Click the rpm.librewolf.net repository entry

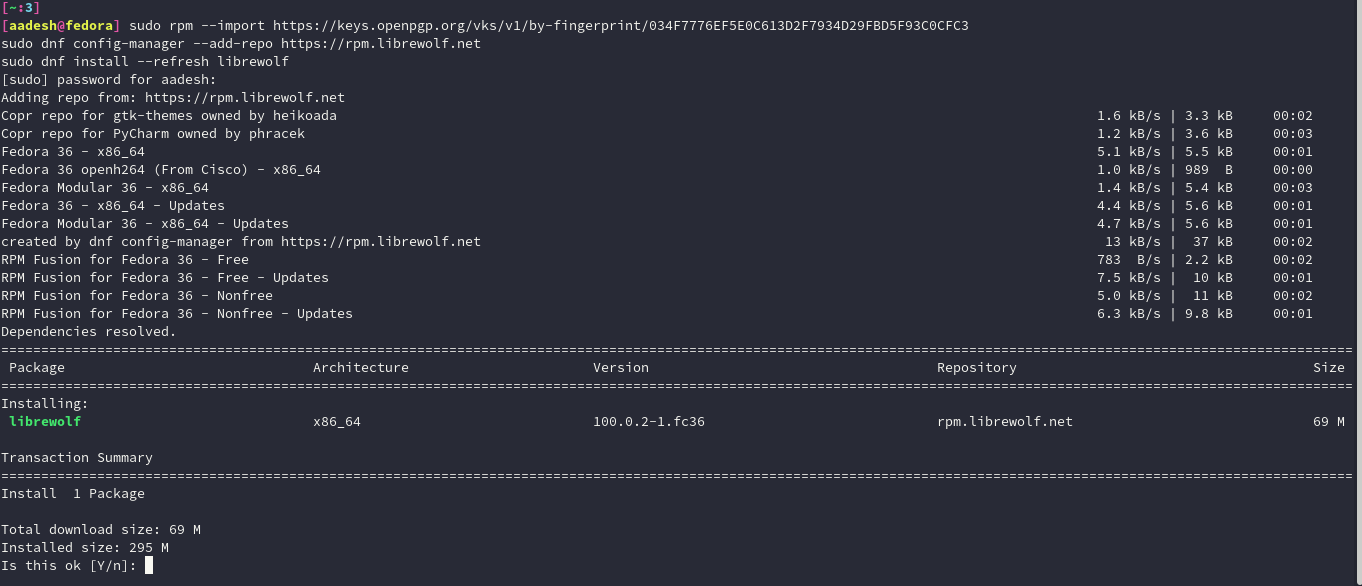(1005, 422)
